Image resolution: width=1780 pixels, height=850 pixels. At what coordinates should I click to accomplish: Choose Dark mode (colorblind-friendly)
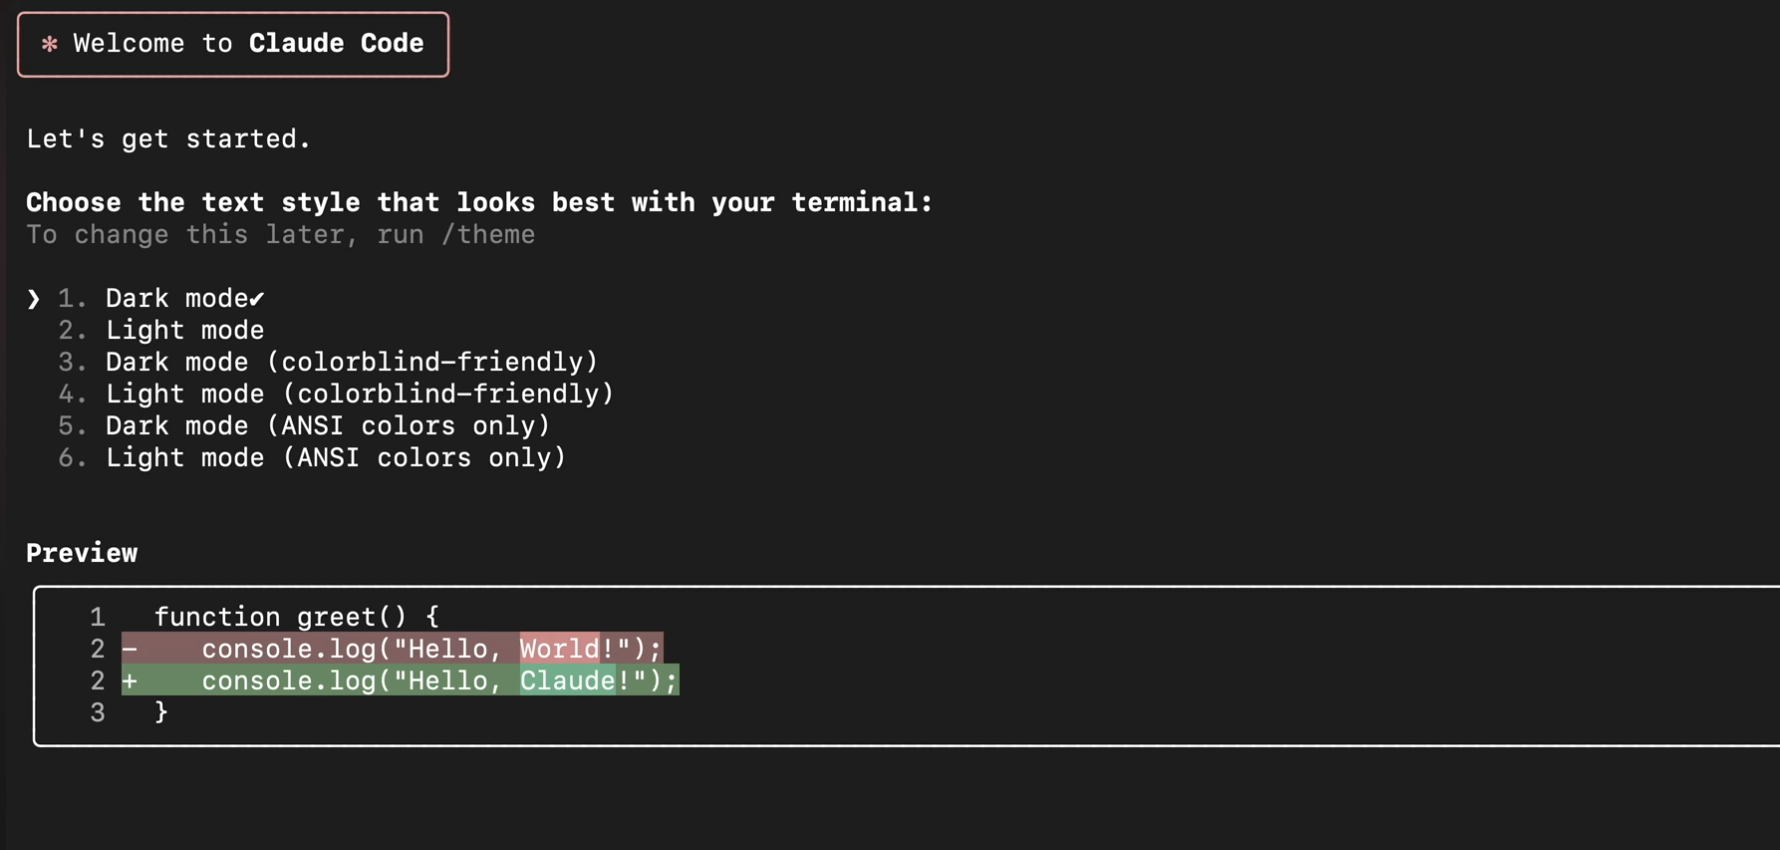tap(328, 362)
